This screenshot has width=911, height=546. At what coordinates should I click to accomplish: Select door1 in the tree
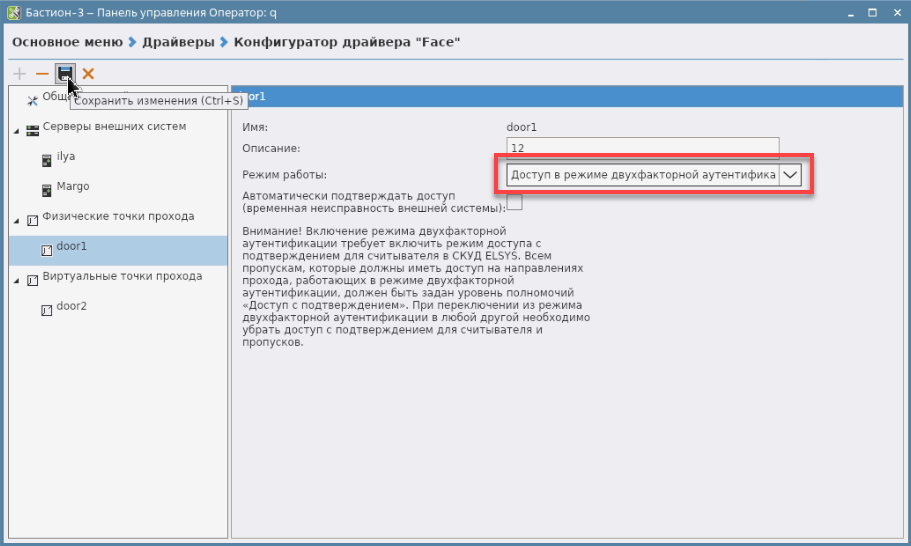click(72, 246)
